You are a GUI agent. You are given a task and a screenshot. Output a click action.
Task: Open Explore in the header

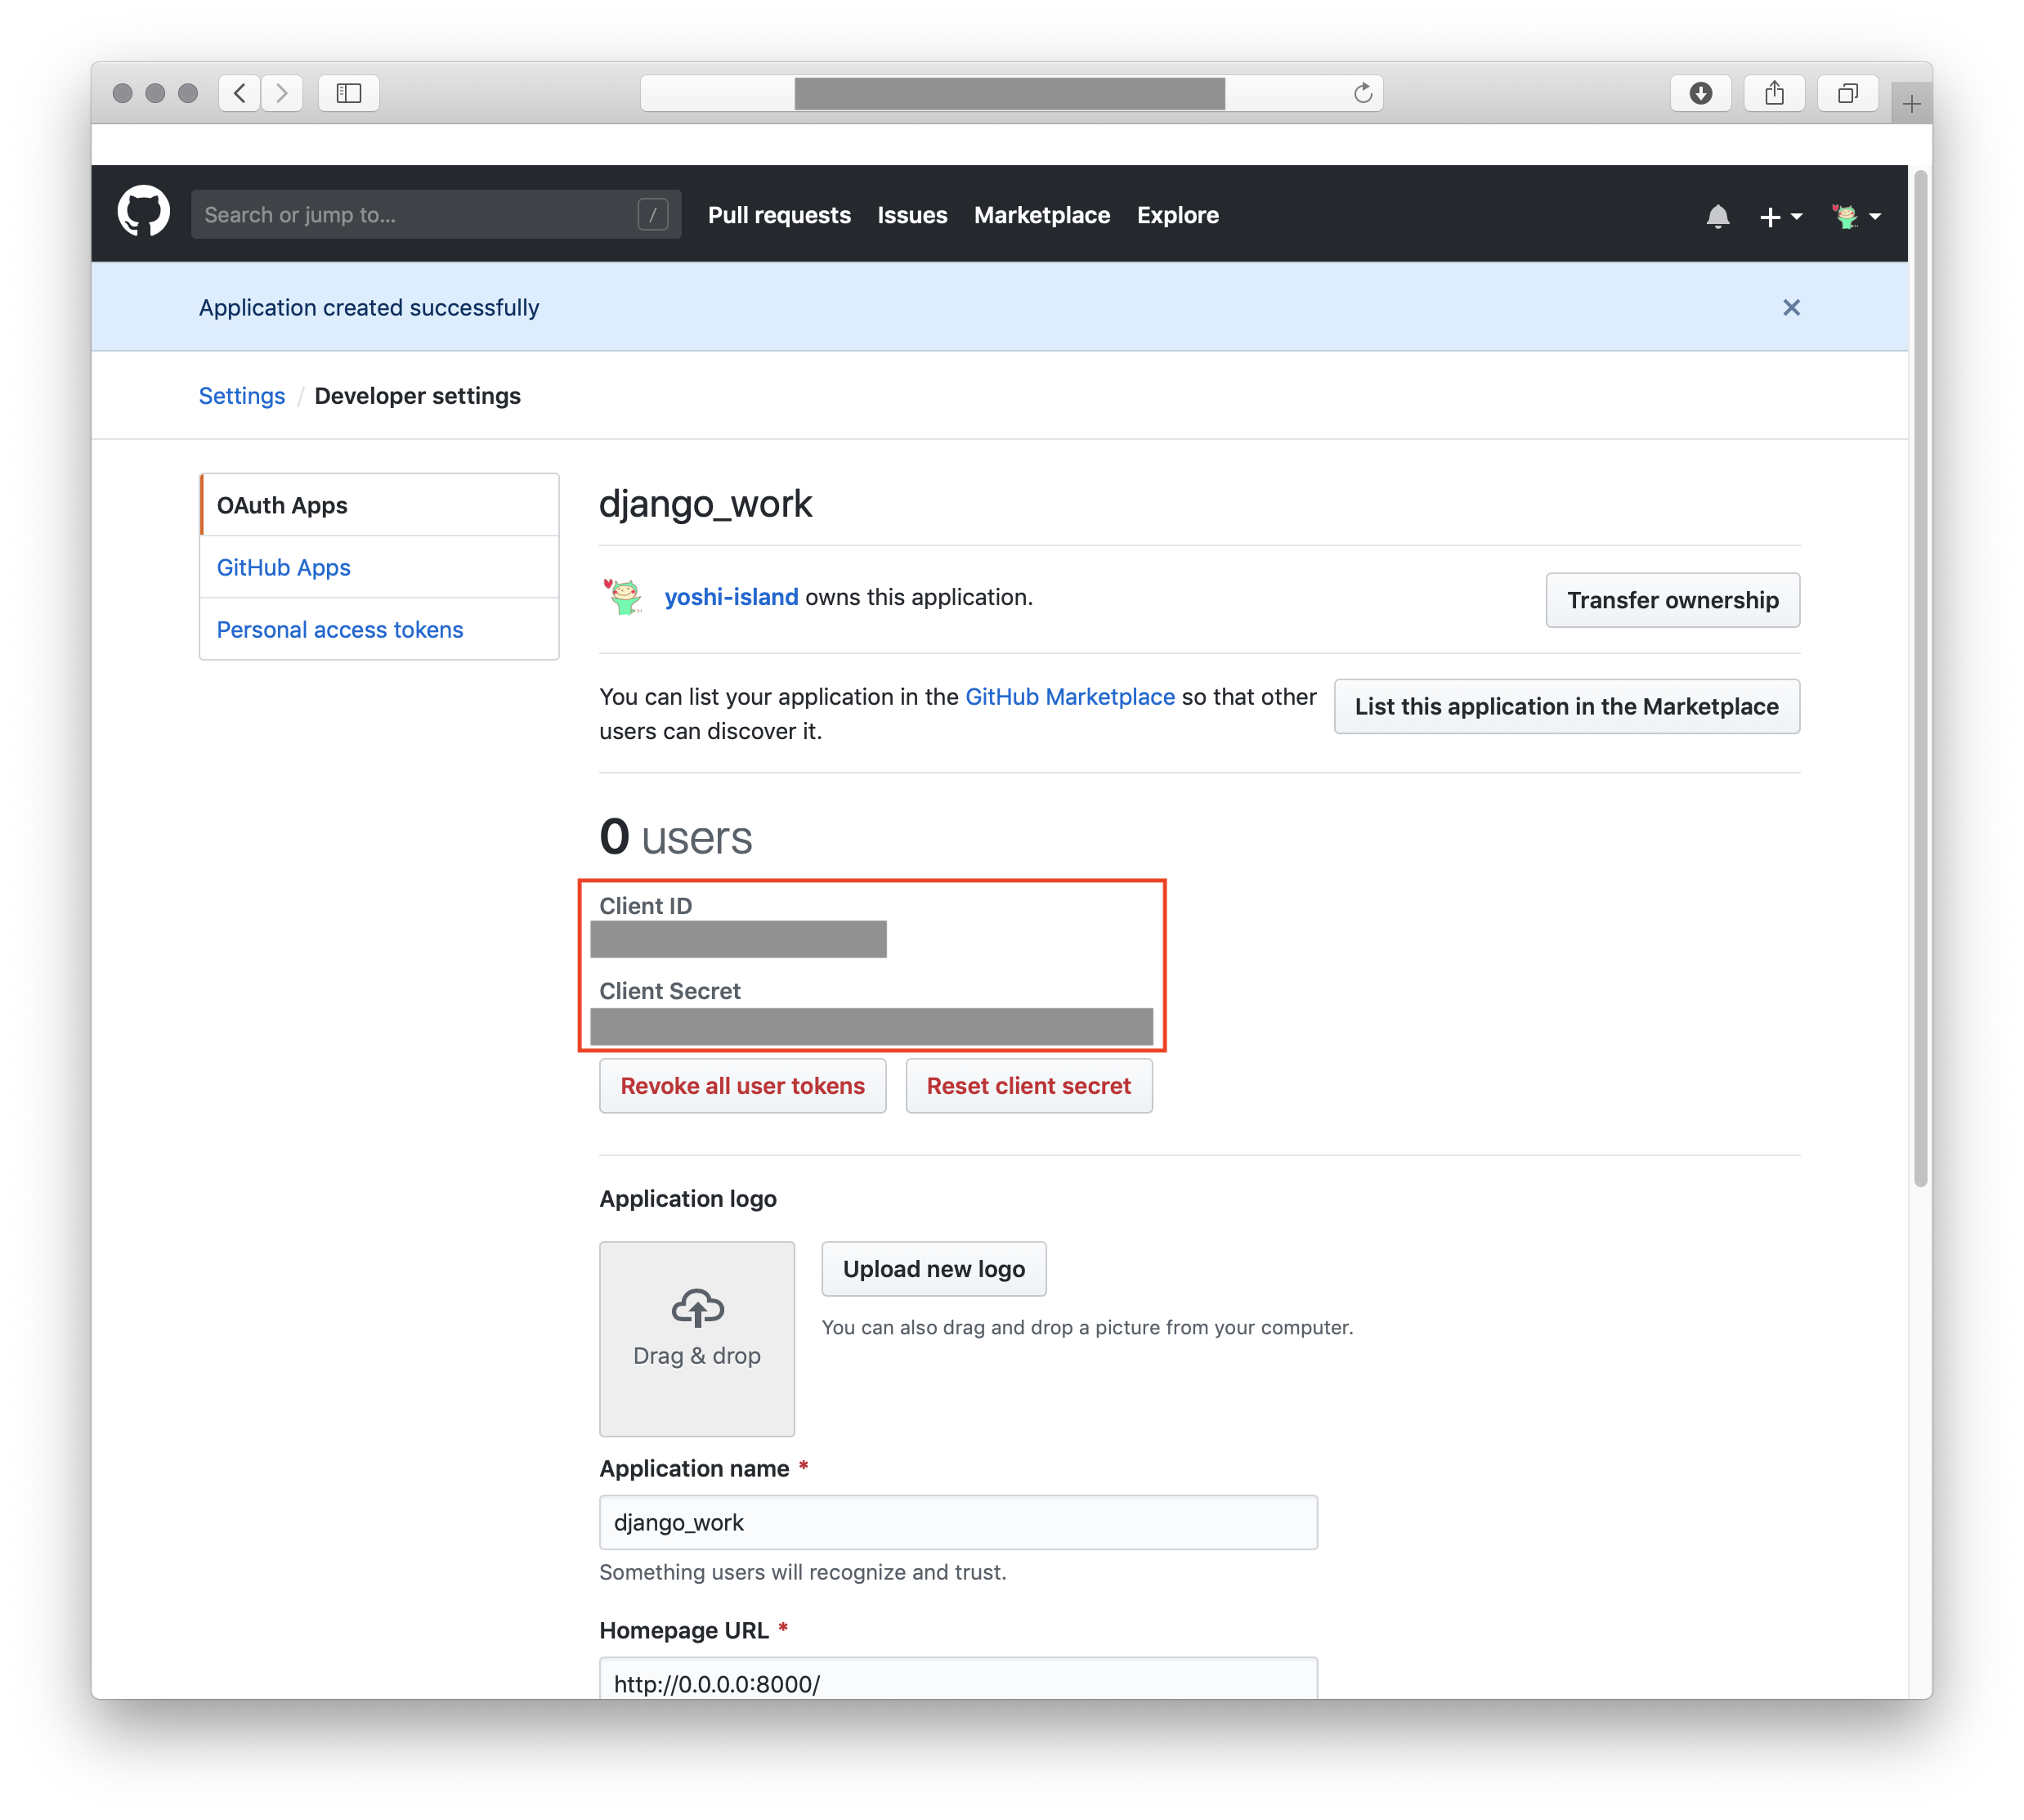(x=1177, y=215)
